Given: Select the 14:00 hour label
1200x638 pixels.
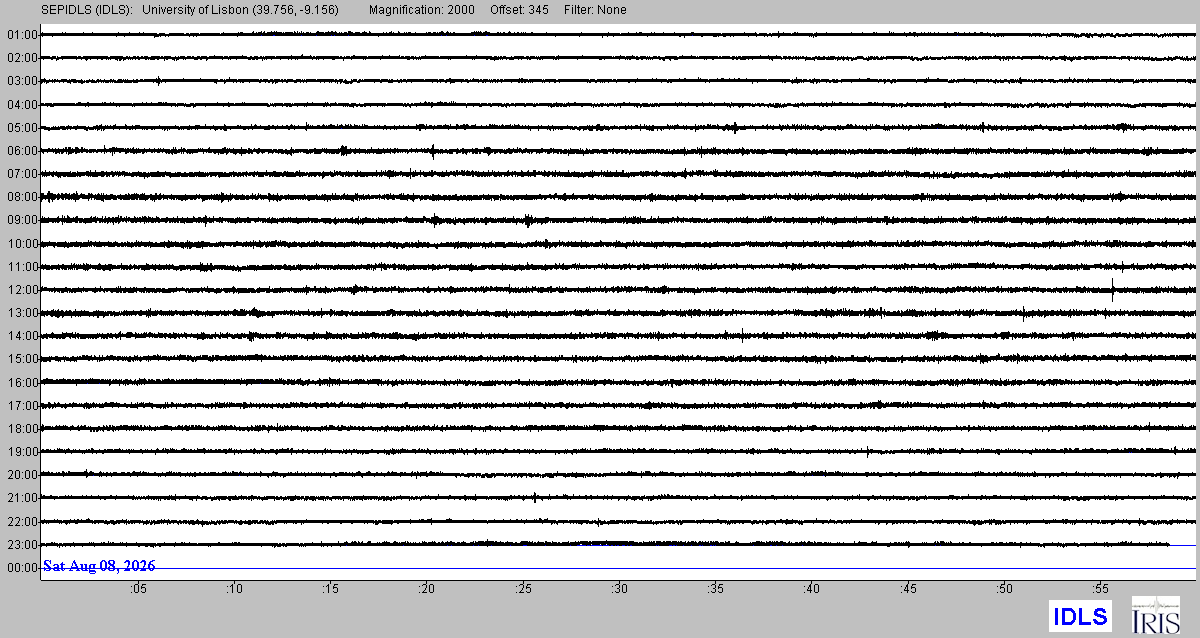Looking at the screenshot, I should 22,336.
